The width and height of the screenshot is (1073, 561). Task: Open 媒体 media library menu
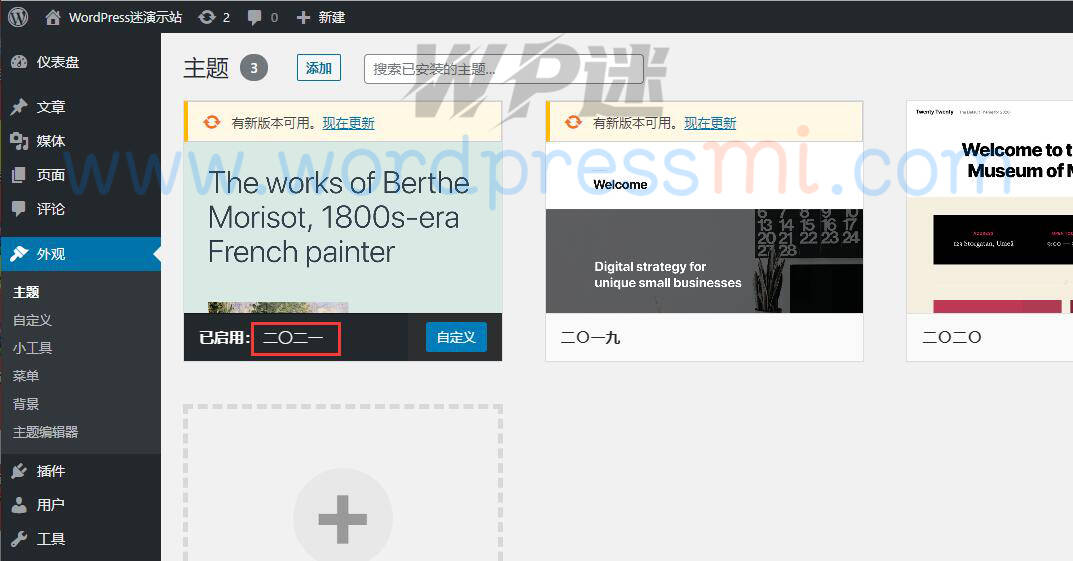pos(50,141)
